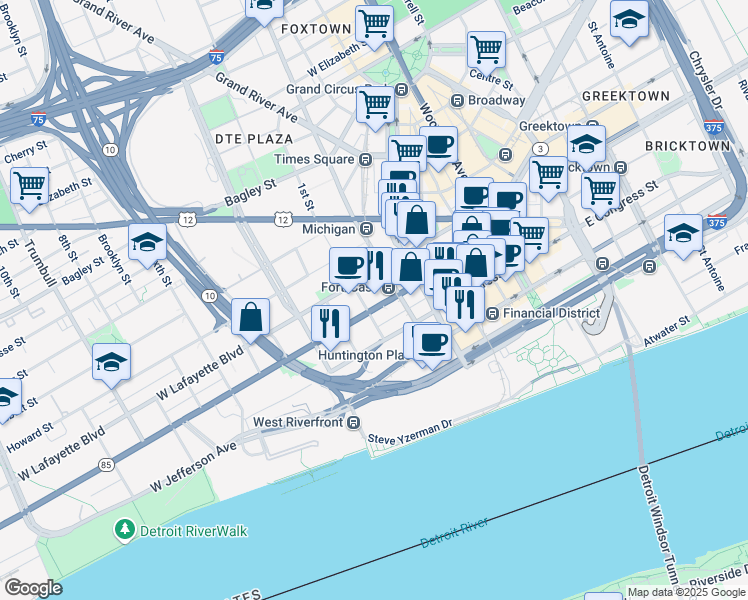748x600 pixels.
Task: Click the 1st St street label
Action: click(306, 197)
